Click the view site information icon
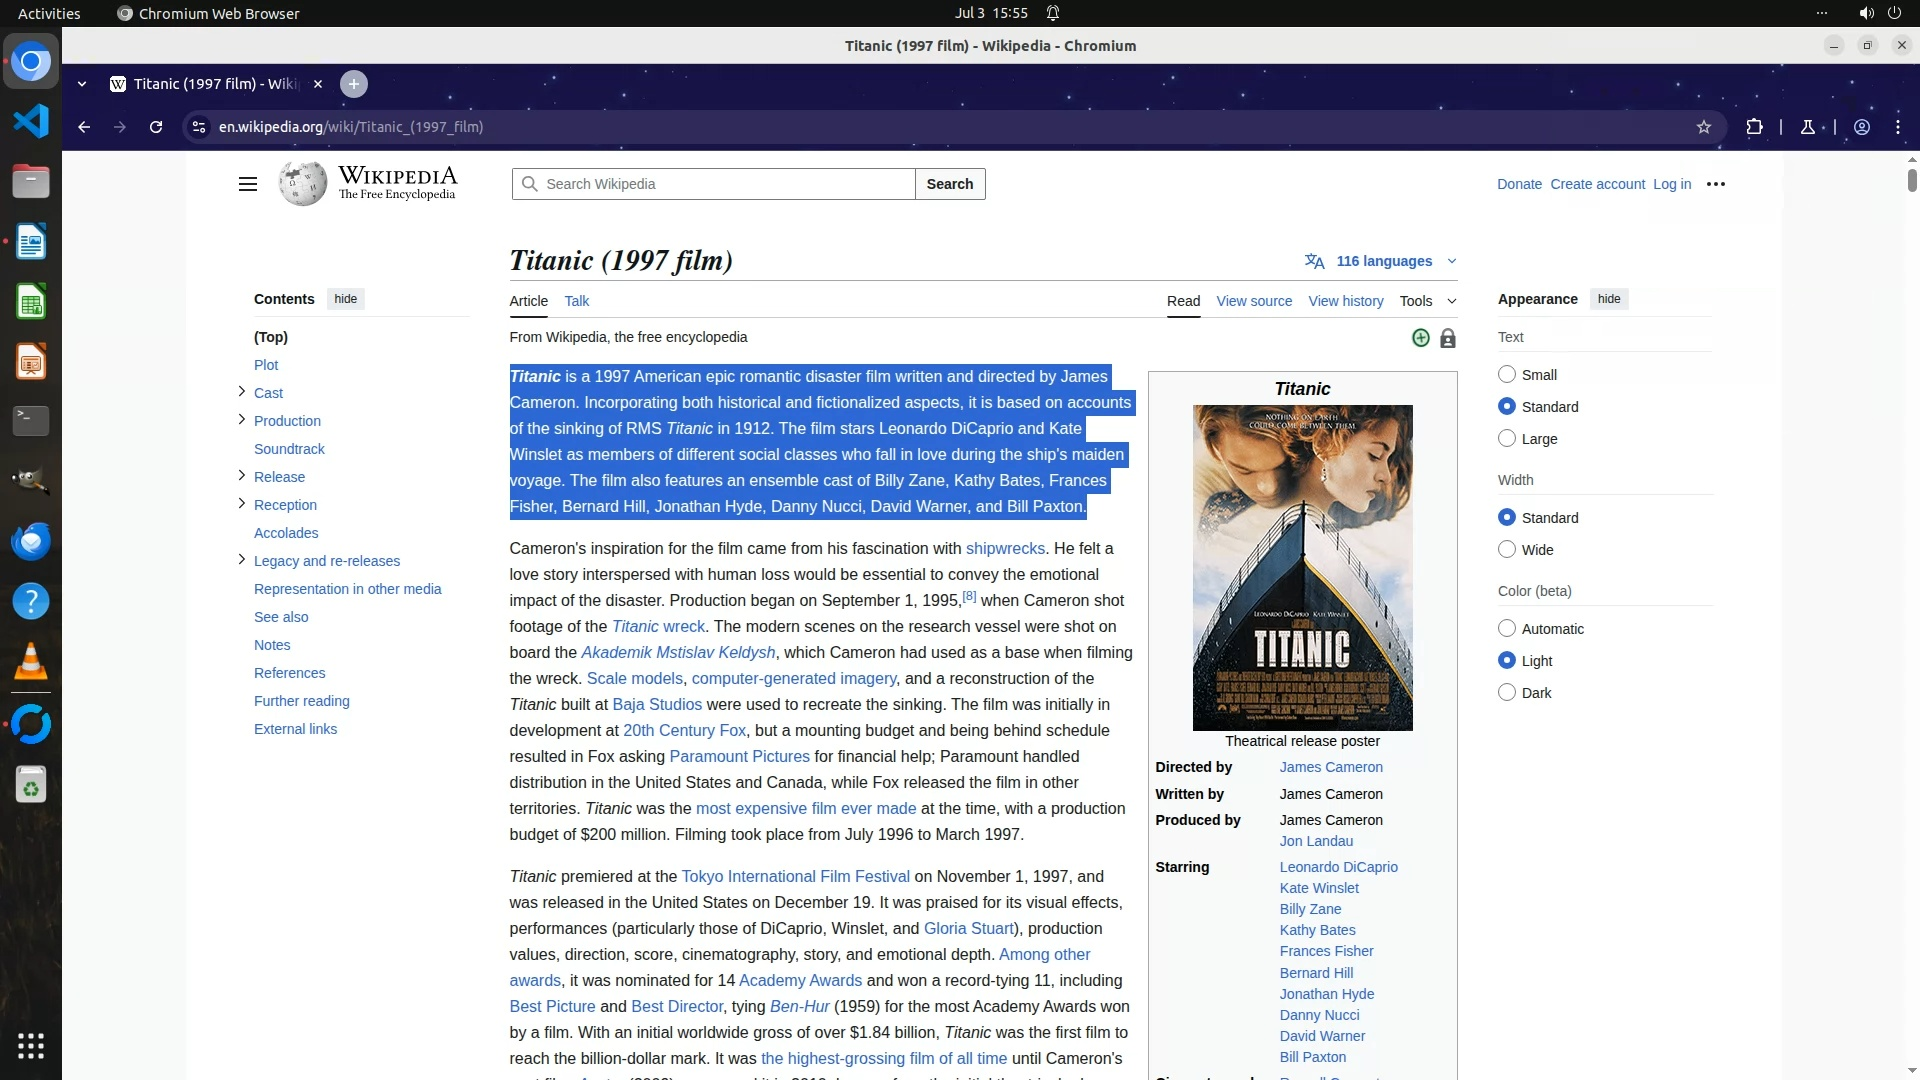The width and height of the screenshot is (1920, 1080). [x=199, y=127]
